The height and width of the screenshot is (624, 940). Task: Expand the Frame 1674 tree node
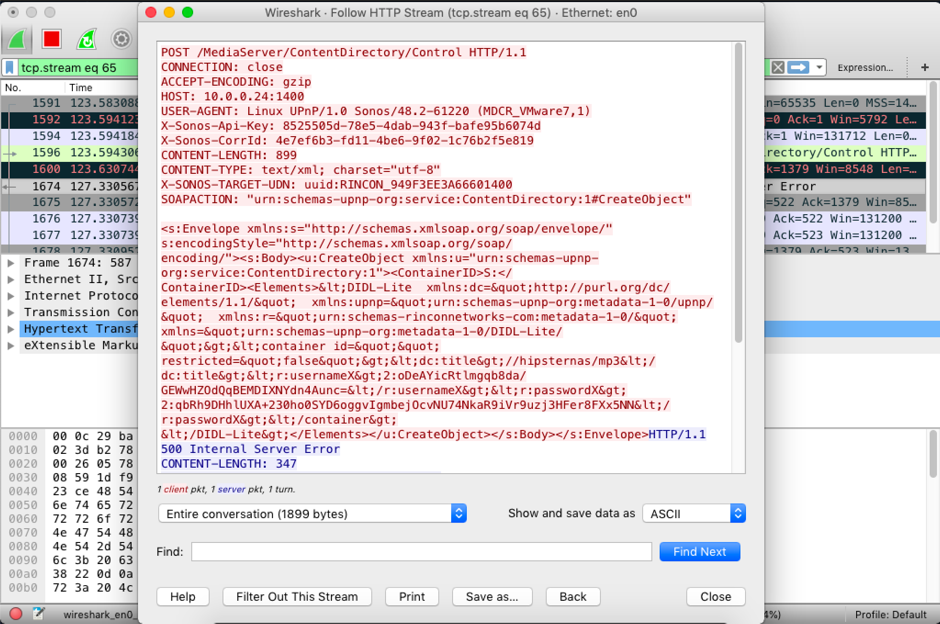11,263
